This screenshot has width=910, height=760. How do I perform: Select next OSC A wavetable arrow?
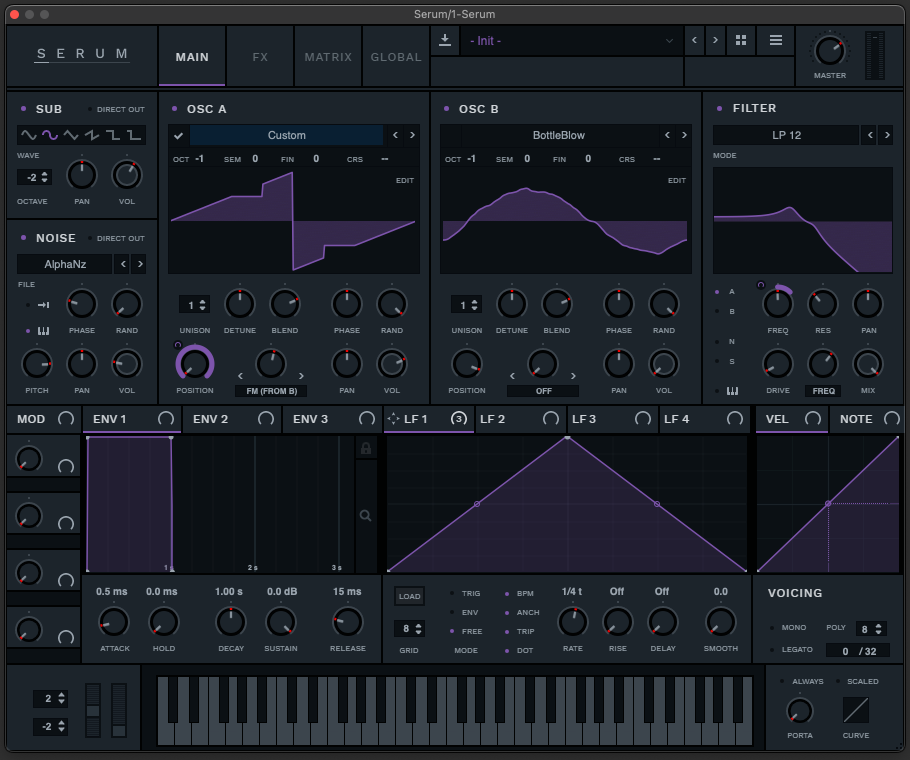click(412, 135)
